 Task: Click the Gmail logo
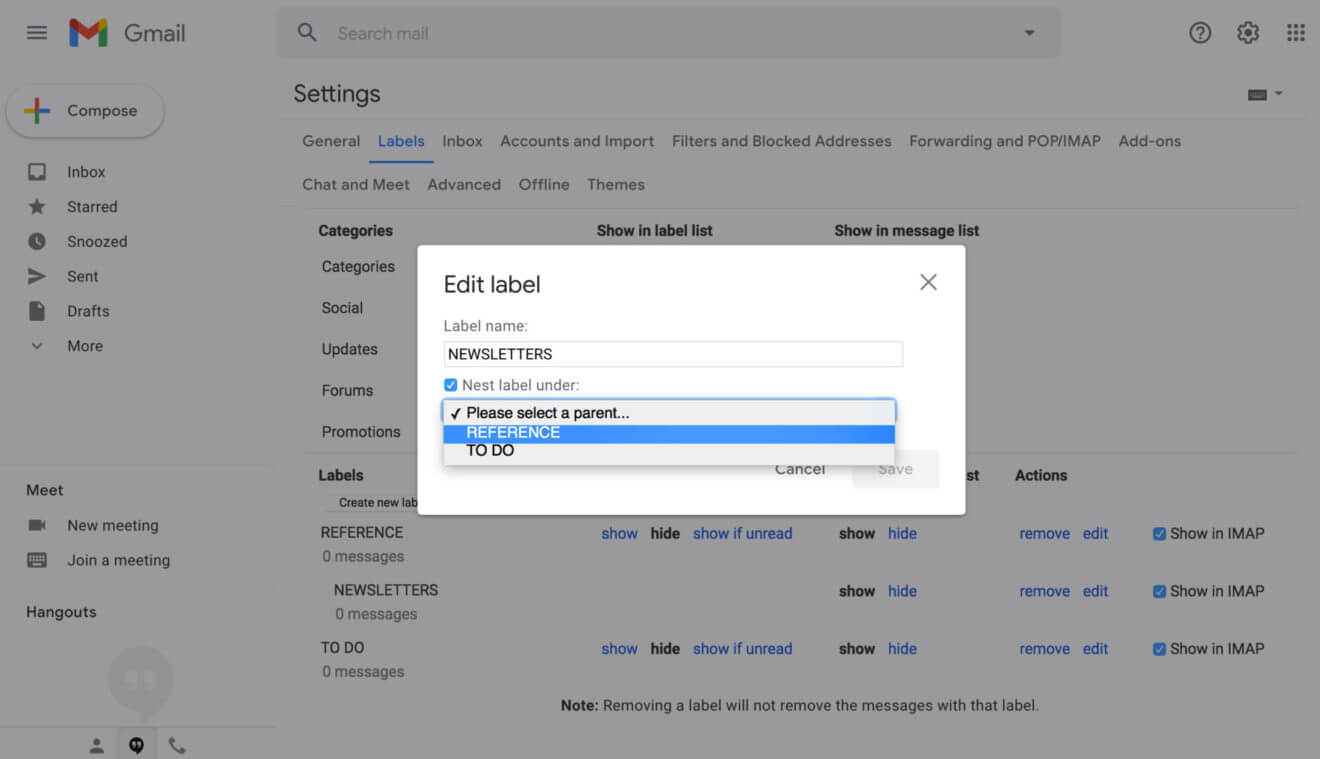click(127, 32)
